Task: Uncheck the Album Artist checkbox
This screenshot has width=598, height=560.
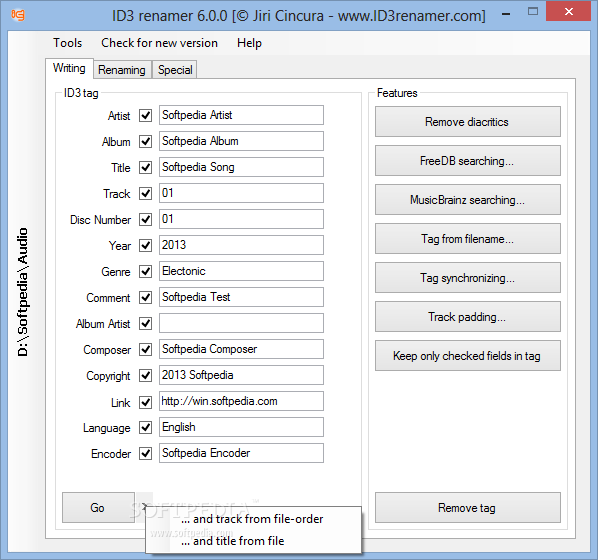Action: pyautogui.click(x=145, y=323)
